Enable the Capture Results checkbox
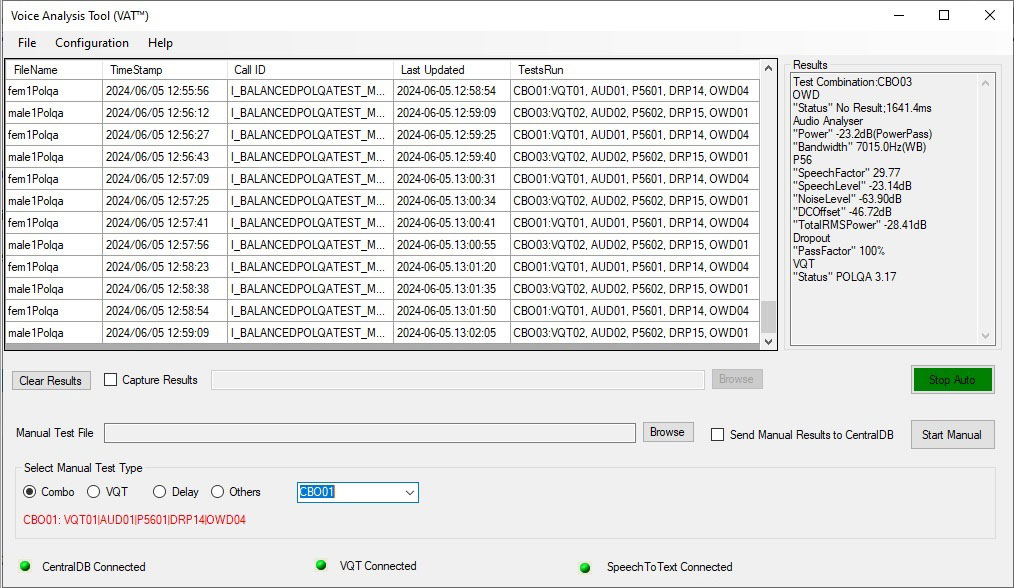Image resolution: width=1014 pixels, height=588 pixels. click(111, 380)
